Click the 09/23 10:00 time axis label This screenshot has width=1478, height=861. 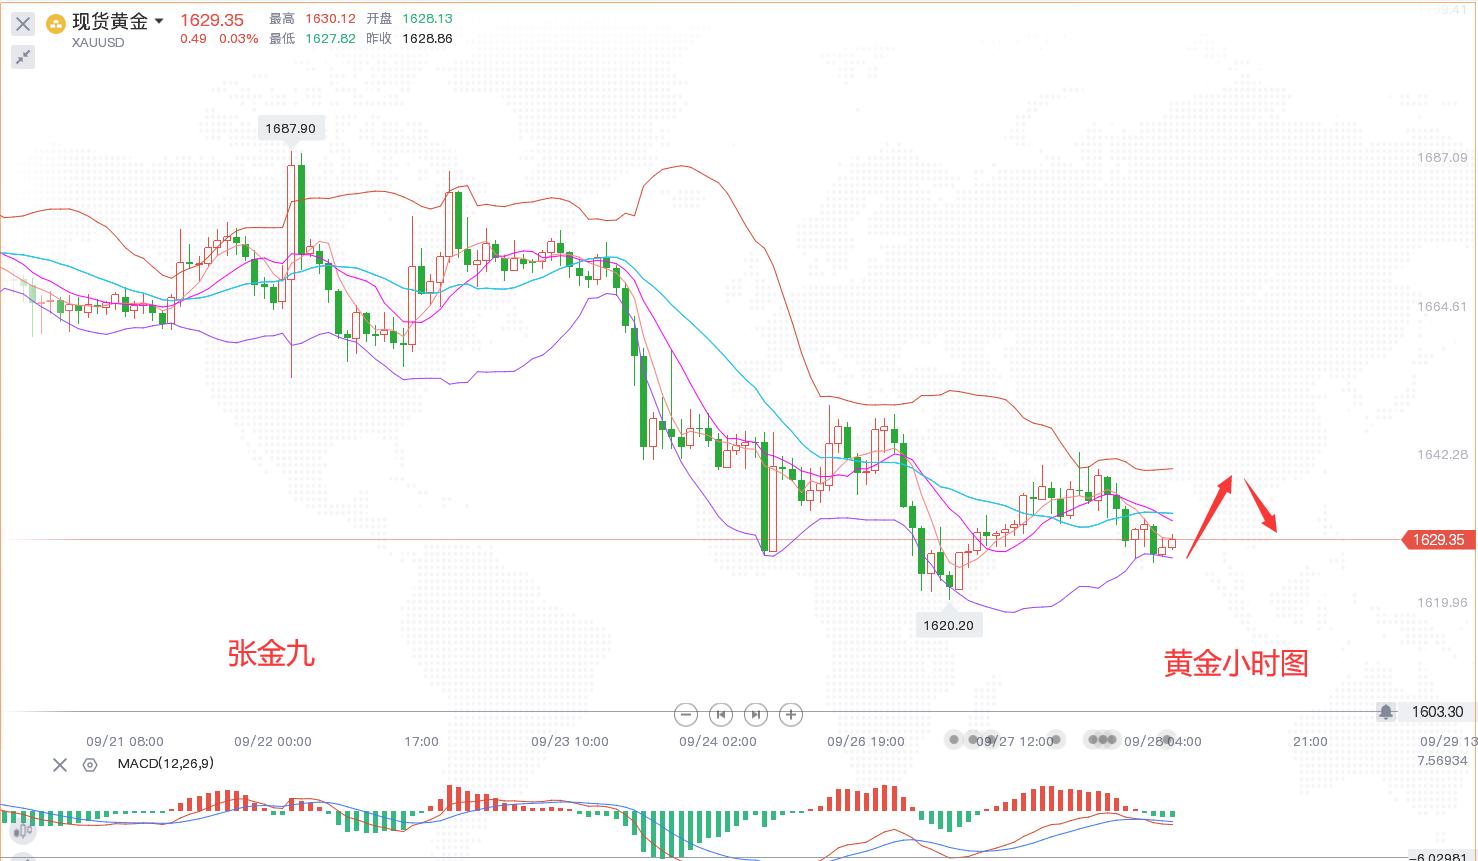[x=570, y=741]
